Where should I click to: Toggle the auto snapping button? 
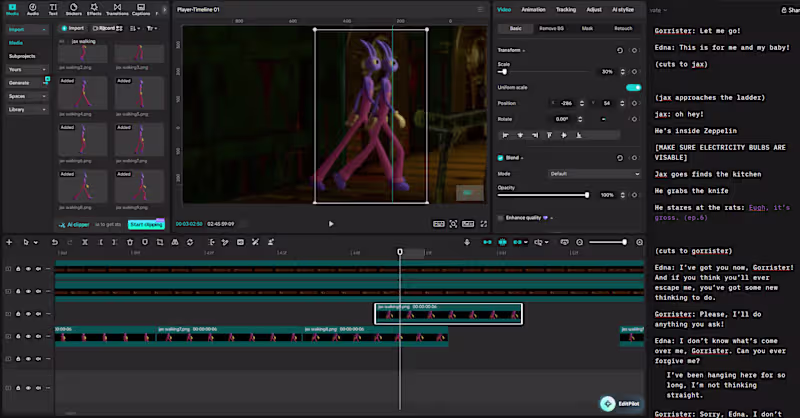click(x=503, y=242)
